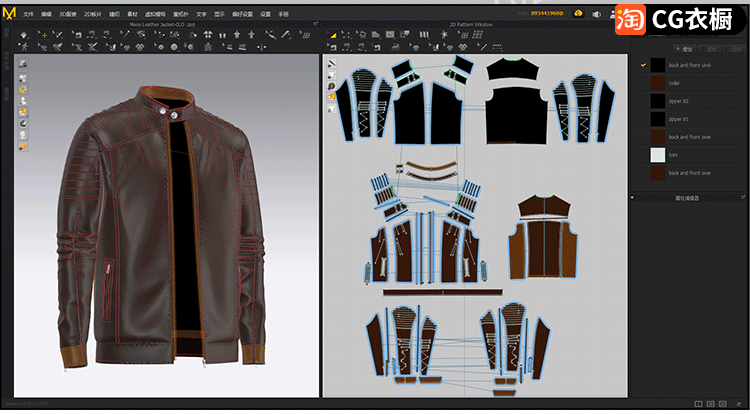The width and height of the screenshot is (750, 414).
Task: Click top icon in 3D window's vertical toolbar
Action: click(x=22, y=63)
